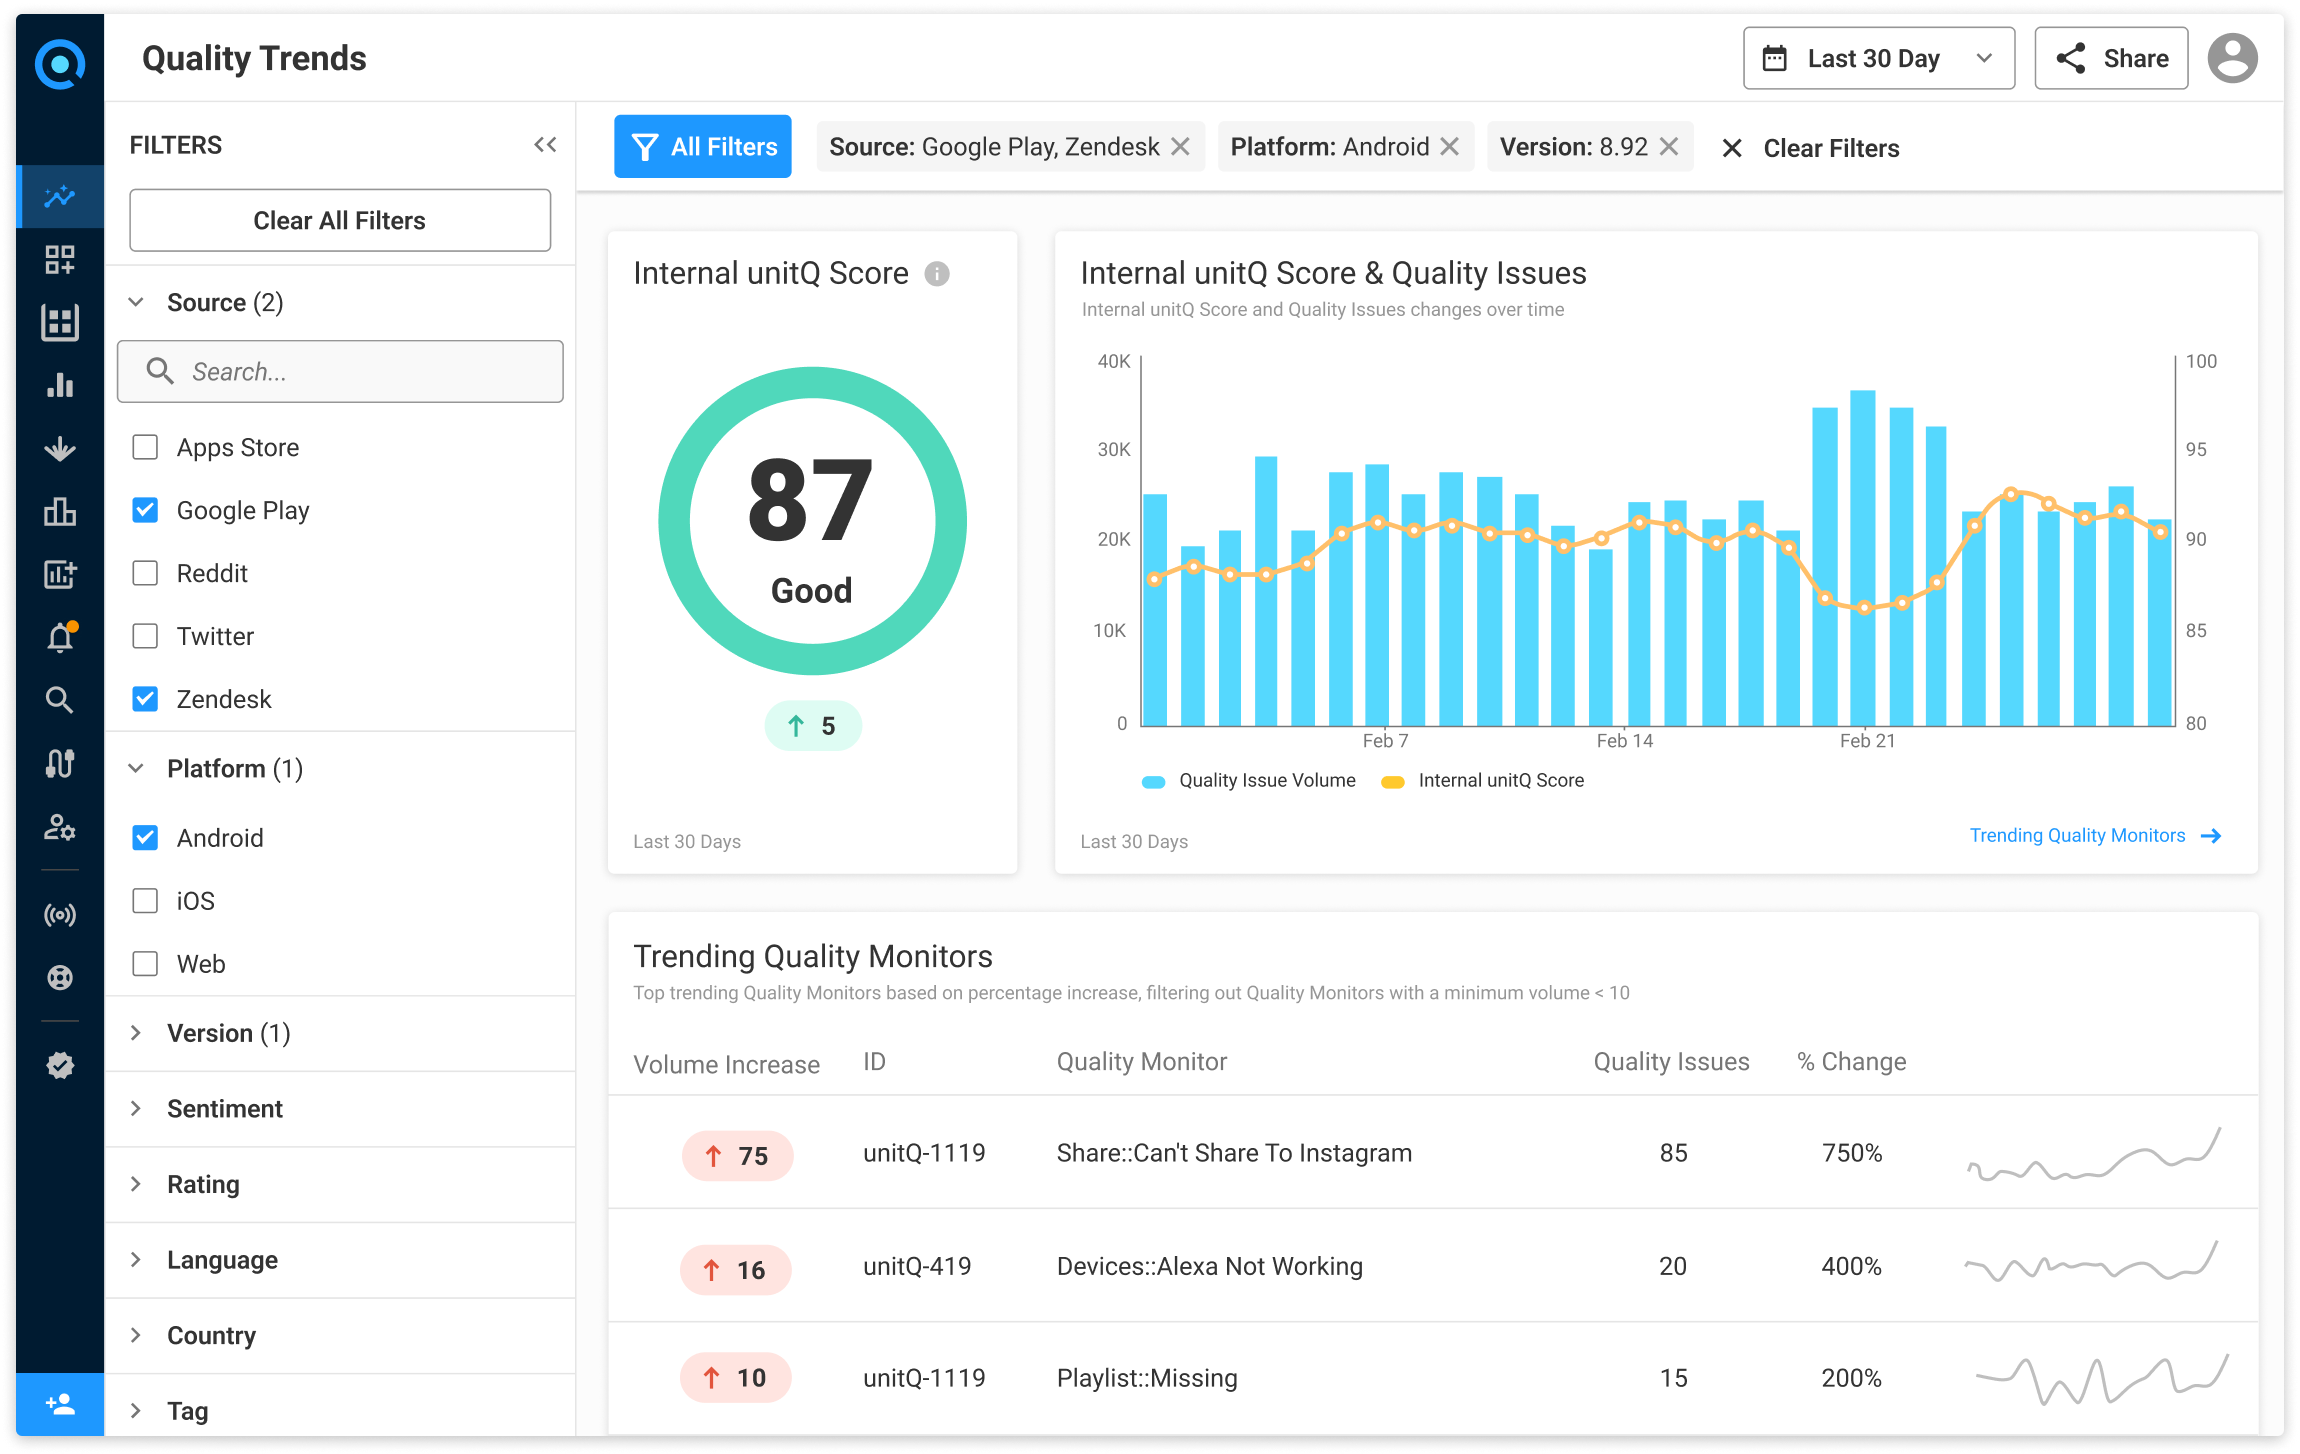Expand the Country filter section
Screen dimensions: 2300x1454
[211, 1336]
